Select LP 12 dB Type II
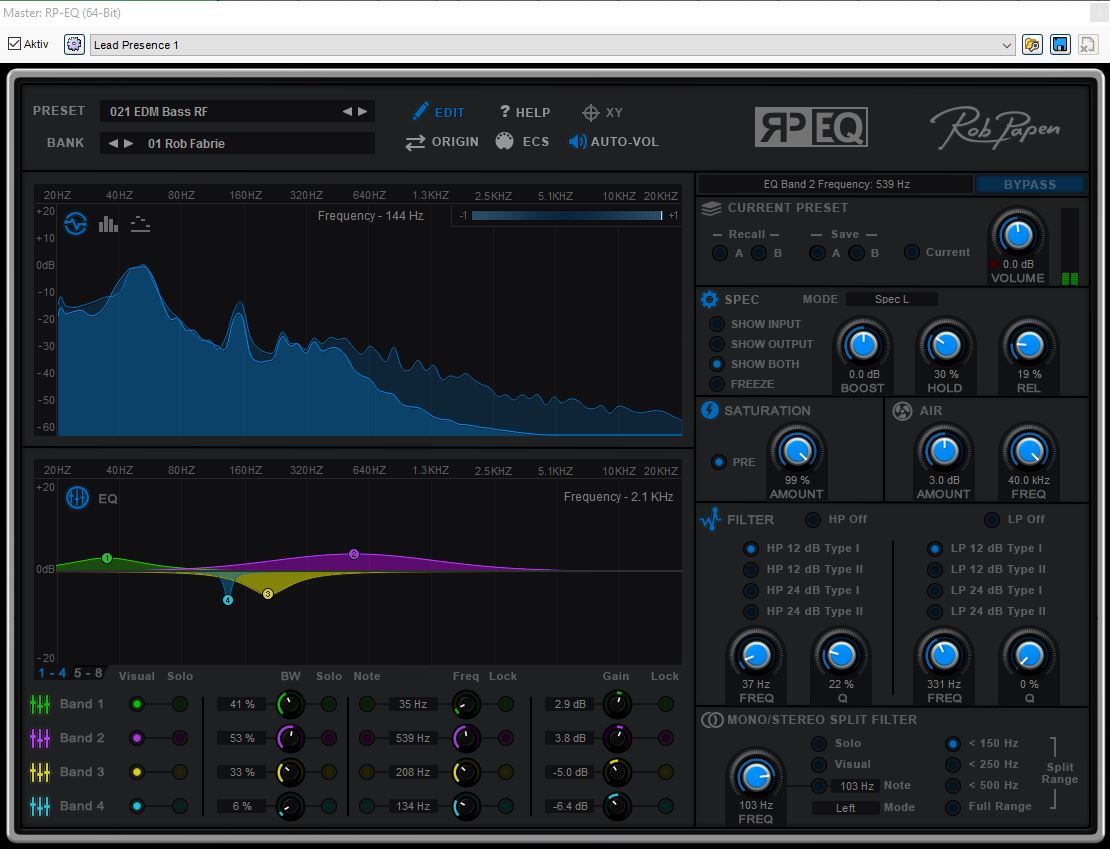 tap(935, 569)
